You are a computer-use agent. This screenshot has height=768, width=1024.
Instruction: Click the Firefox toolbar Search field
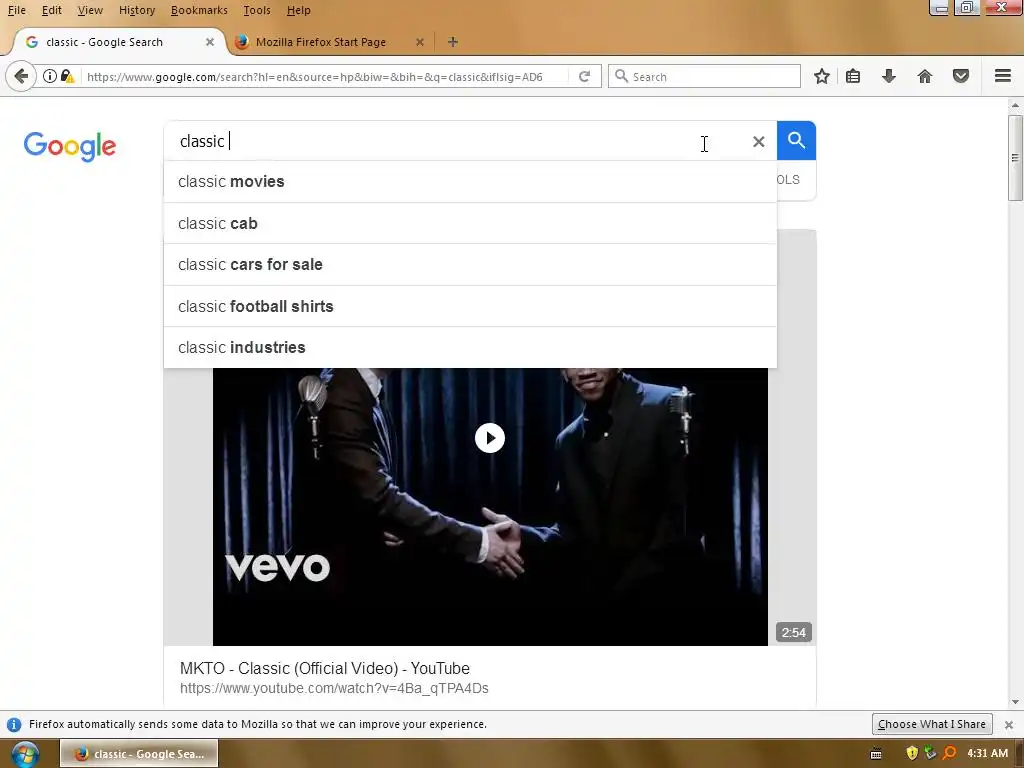tap(704, 76)
